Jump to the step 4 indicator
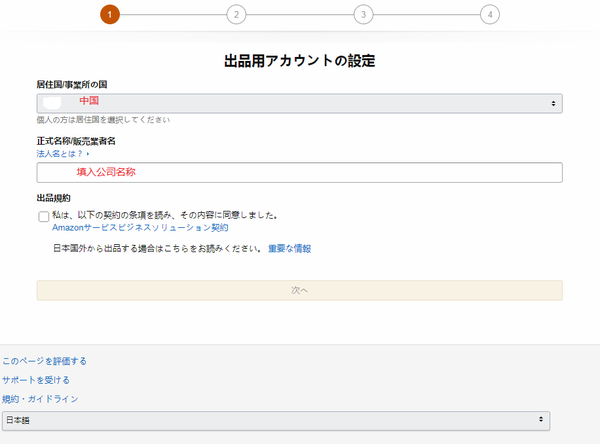The width and height of the screenshot is (600, 444). click(489, 14)
